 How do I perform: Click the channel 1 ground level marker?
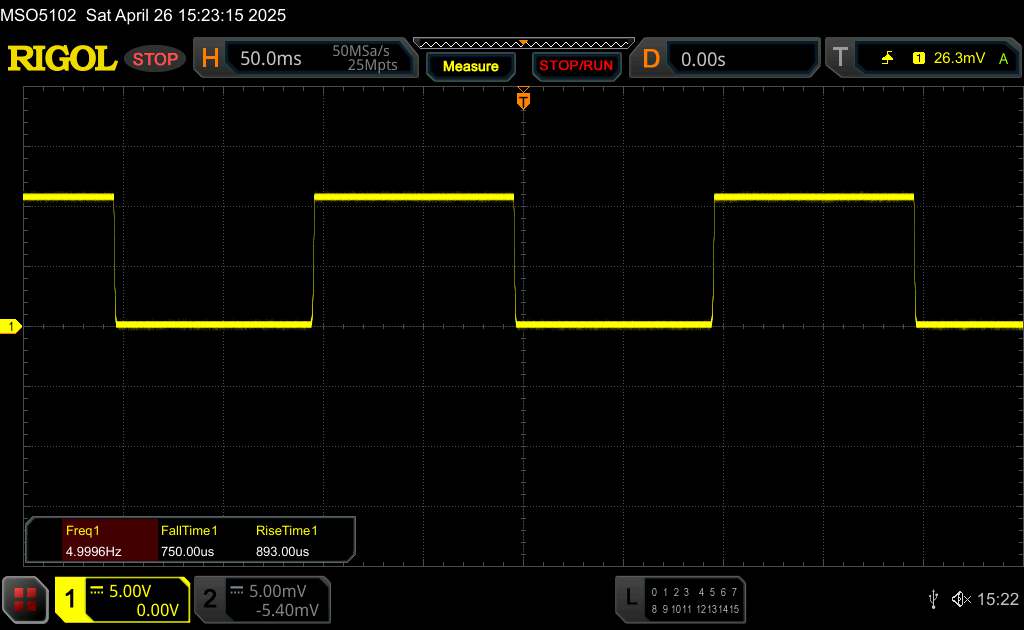[10, 326]
